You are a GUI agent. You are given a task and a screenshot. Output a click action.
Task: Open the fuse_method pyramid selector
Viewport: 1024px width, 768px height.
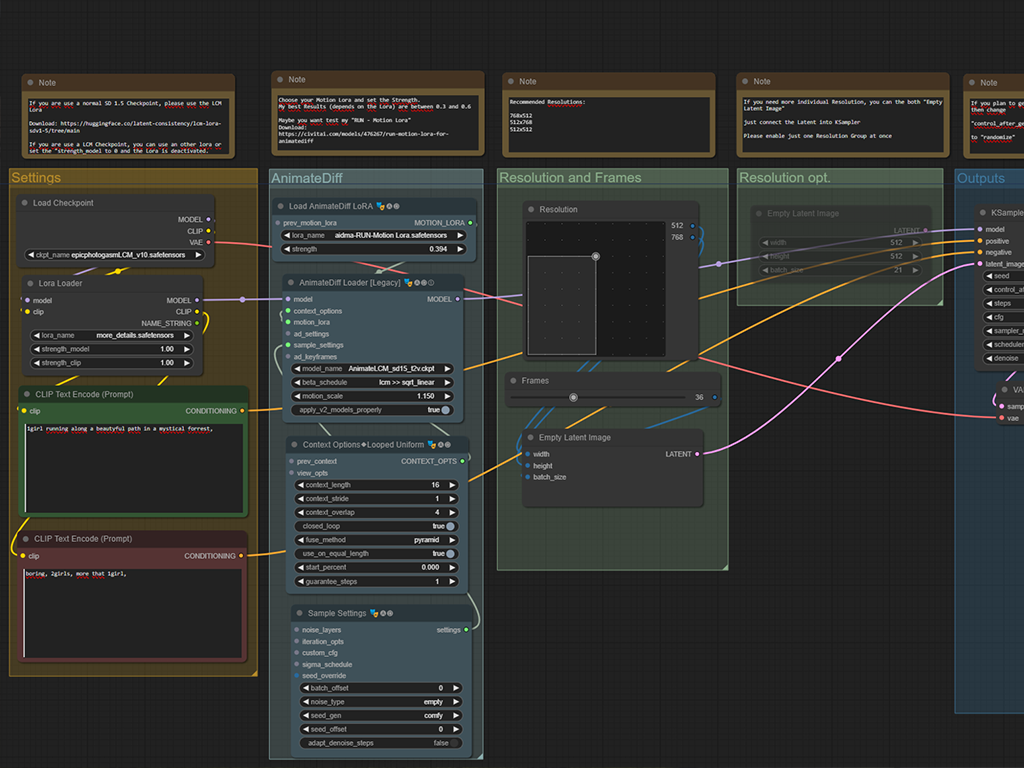coord(376,540)
